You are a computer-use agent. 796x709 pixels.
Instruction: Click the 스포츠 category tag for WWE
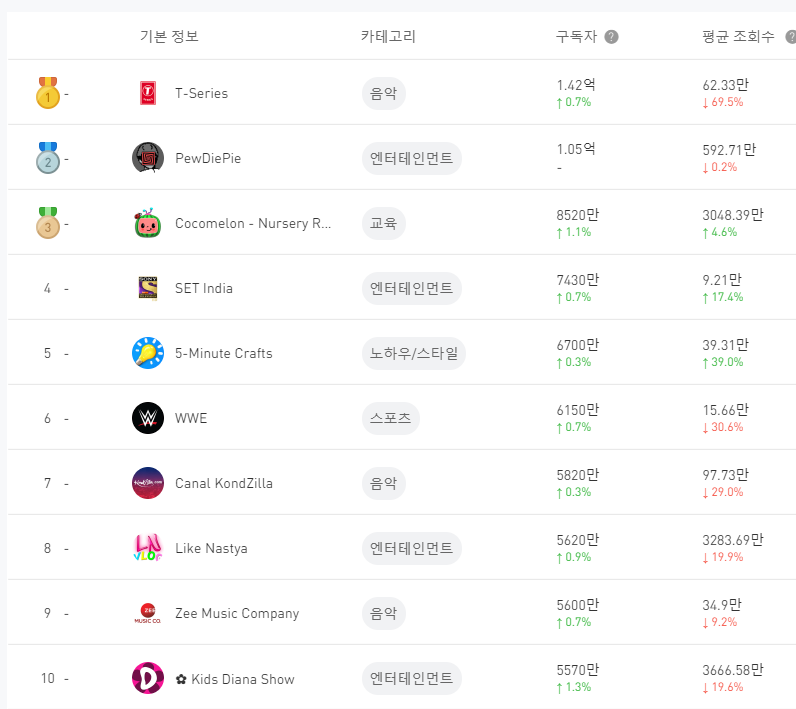coord(391,418)
